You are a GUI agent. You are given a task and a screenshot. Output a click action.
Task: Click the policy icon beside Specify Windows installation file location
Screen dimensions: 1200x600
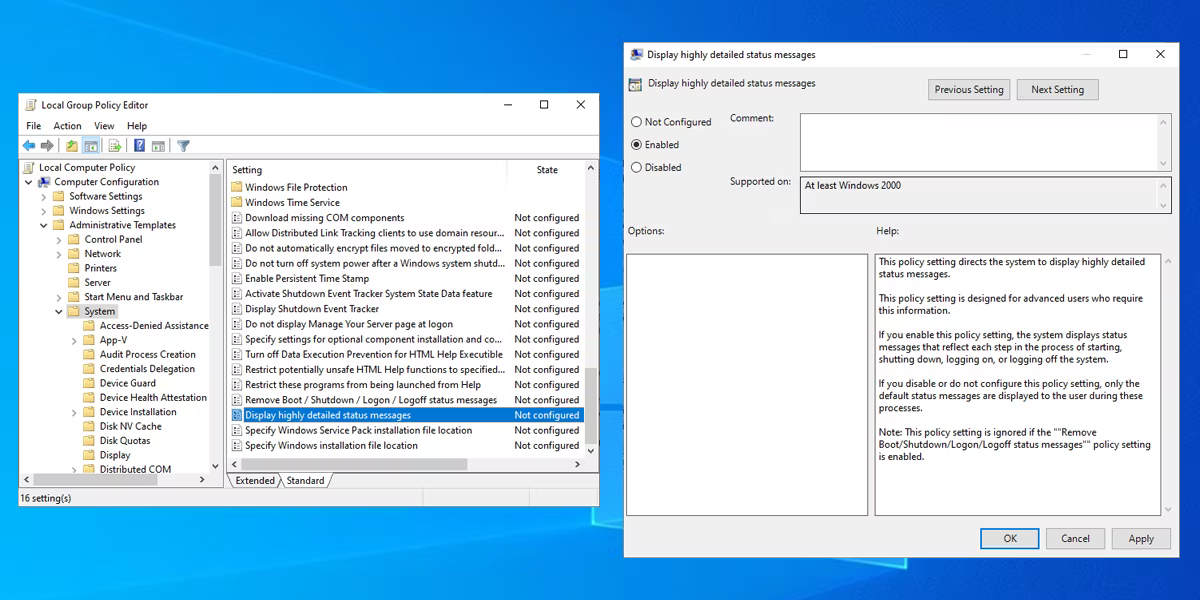click(237, 446)
